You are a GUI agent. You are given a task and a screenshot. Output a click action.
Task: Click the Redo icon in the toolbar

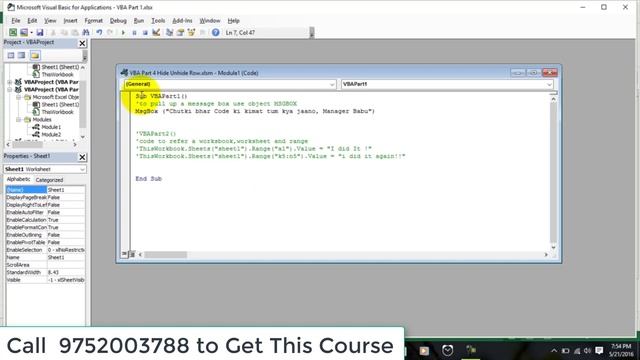[110, 32]
